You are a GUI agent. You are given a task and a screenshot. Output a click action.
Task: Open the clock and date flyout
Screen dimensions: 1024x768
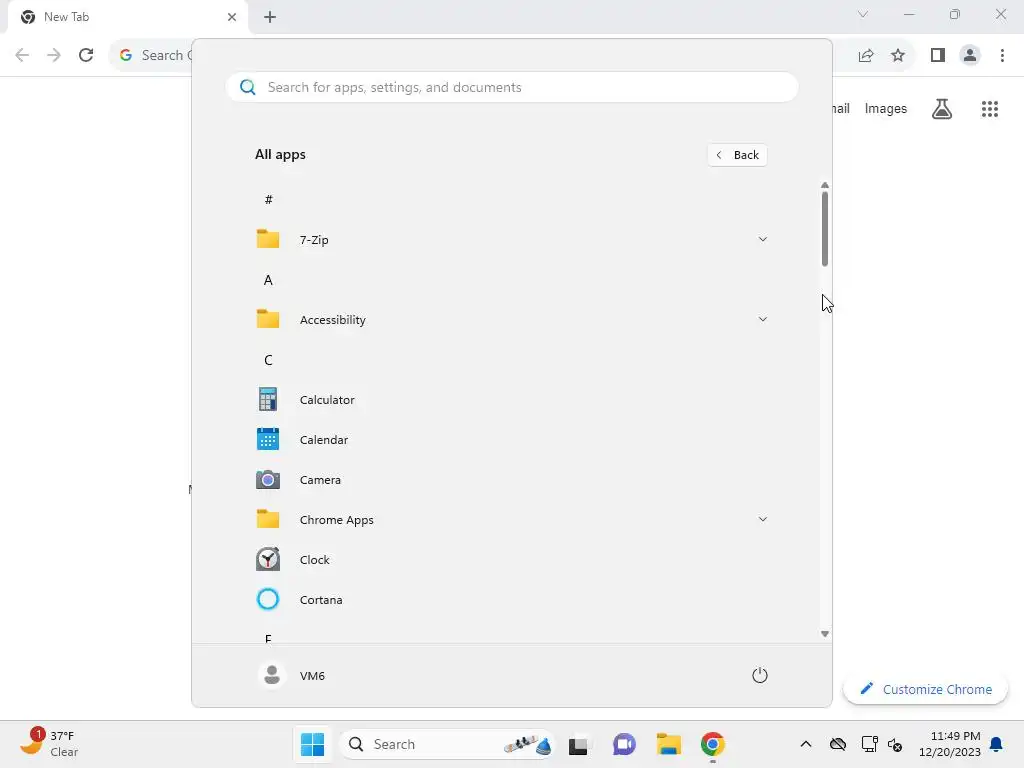point(950,744)
